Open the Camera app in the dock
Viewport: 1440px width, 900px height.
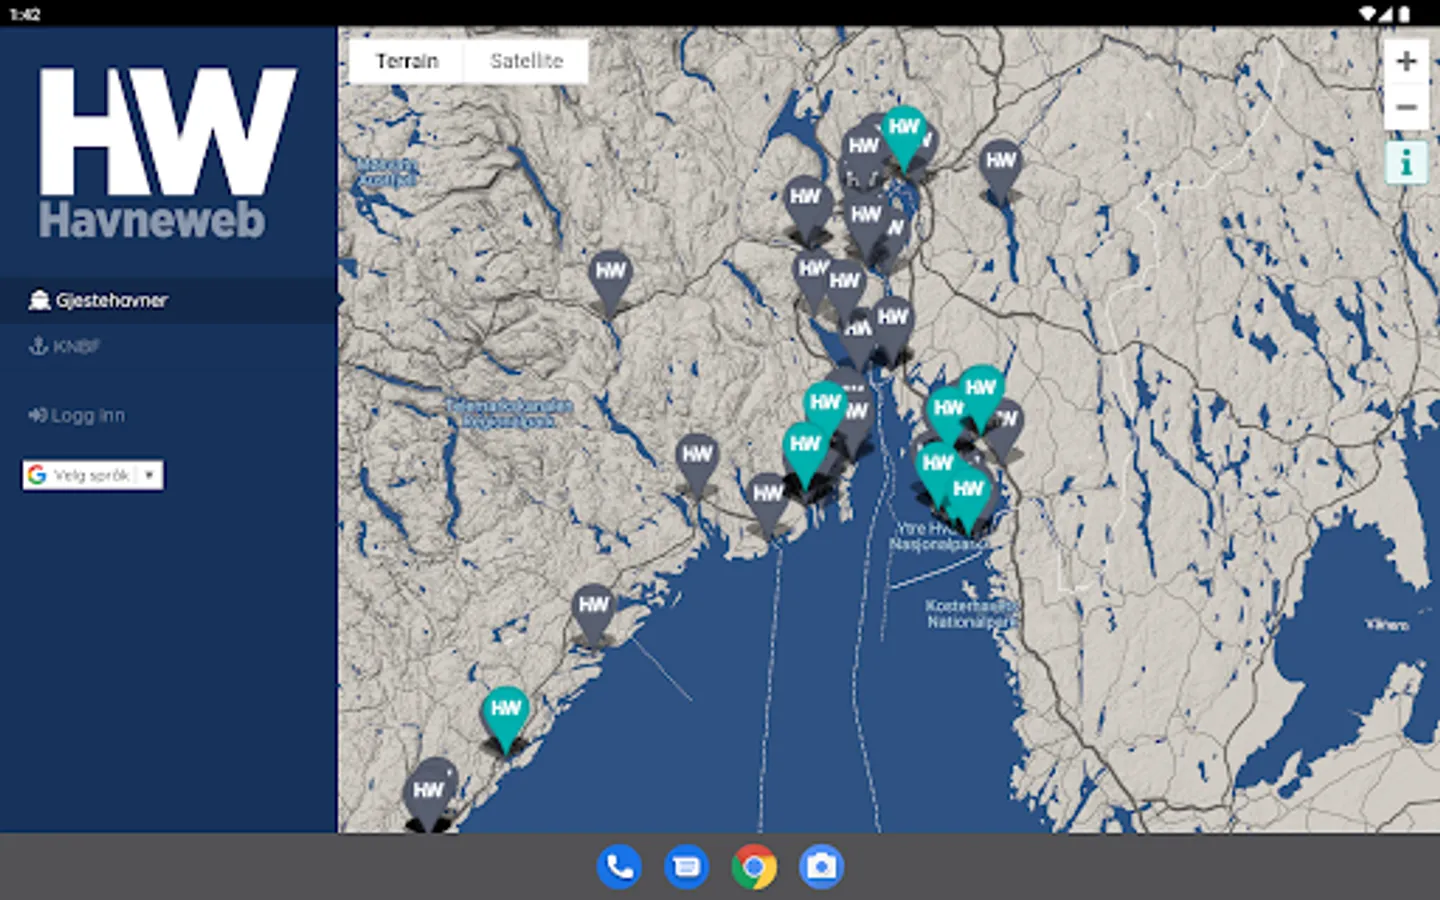click(821, 867)
